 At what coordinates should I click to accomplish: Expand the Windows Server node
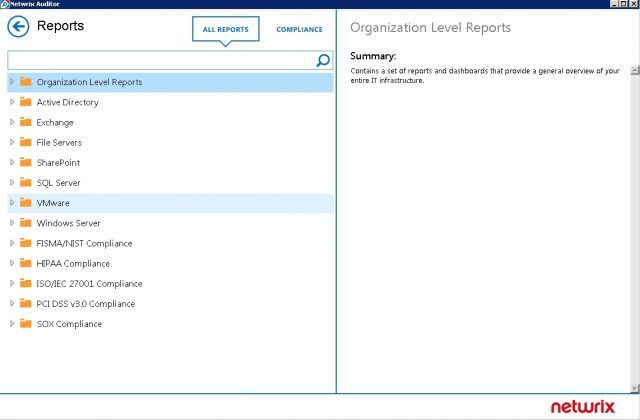[12, 222]
